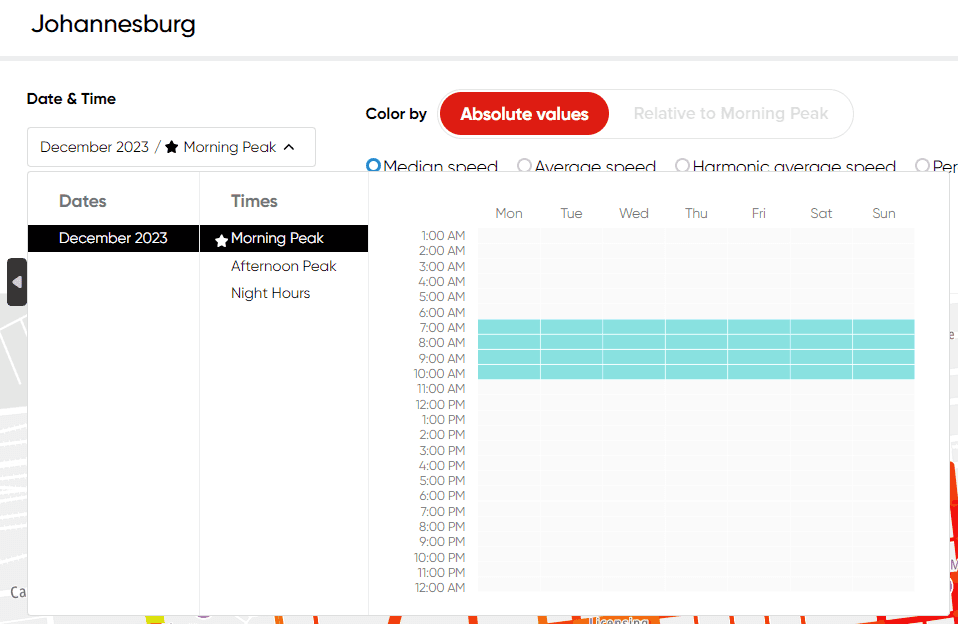The image size is (958, 624).
Task: Click the star icon beside Morning Peak
Action: pyautogui.click(x=221, y=240)
